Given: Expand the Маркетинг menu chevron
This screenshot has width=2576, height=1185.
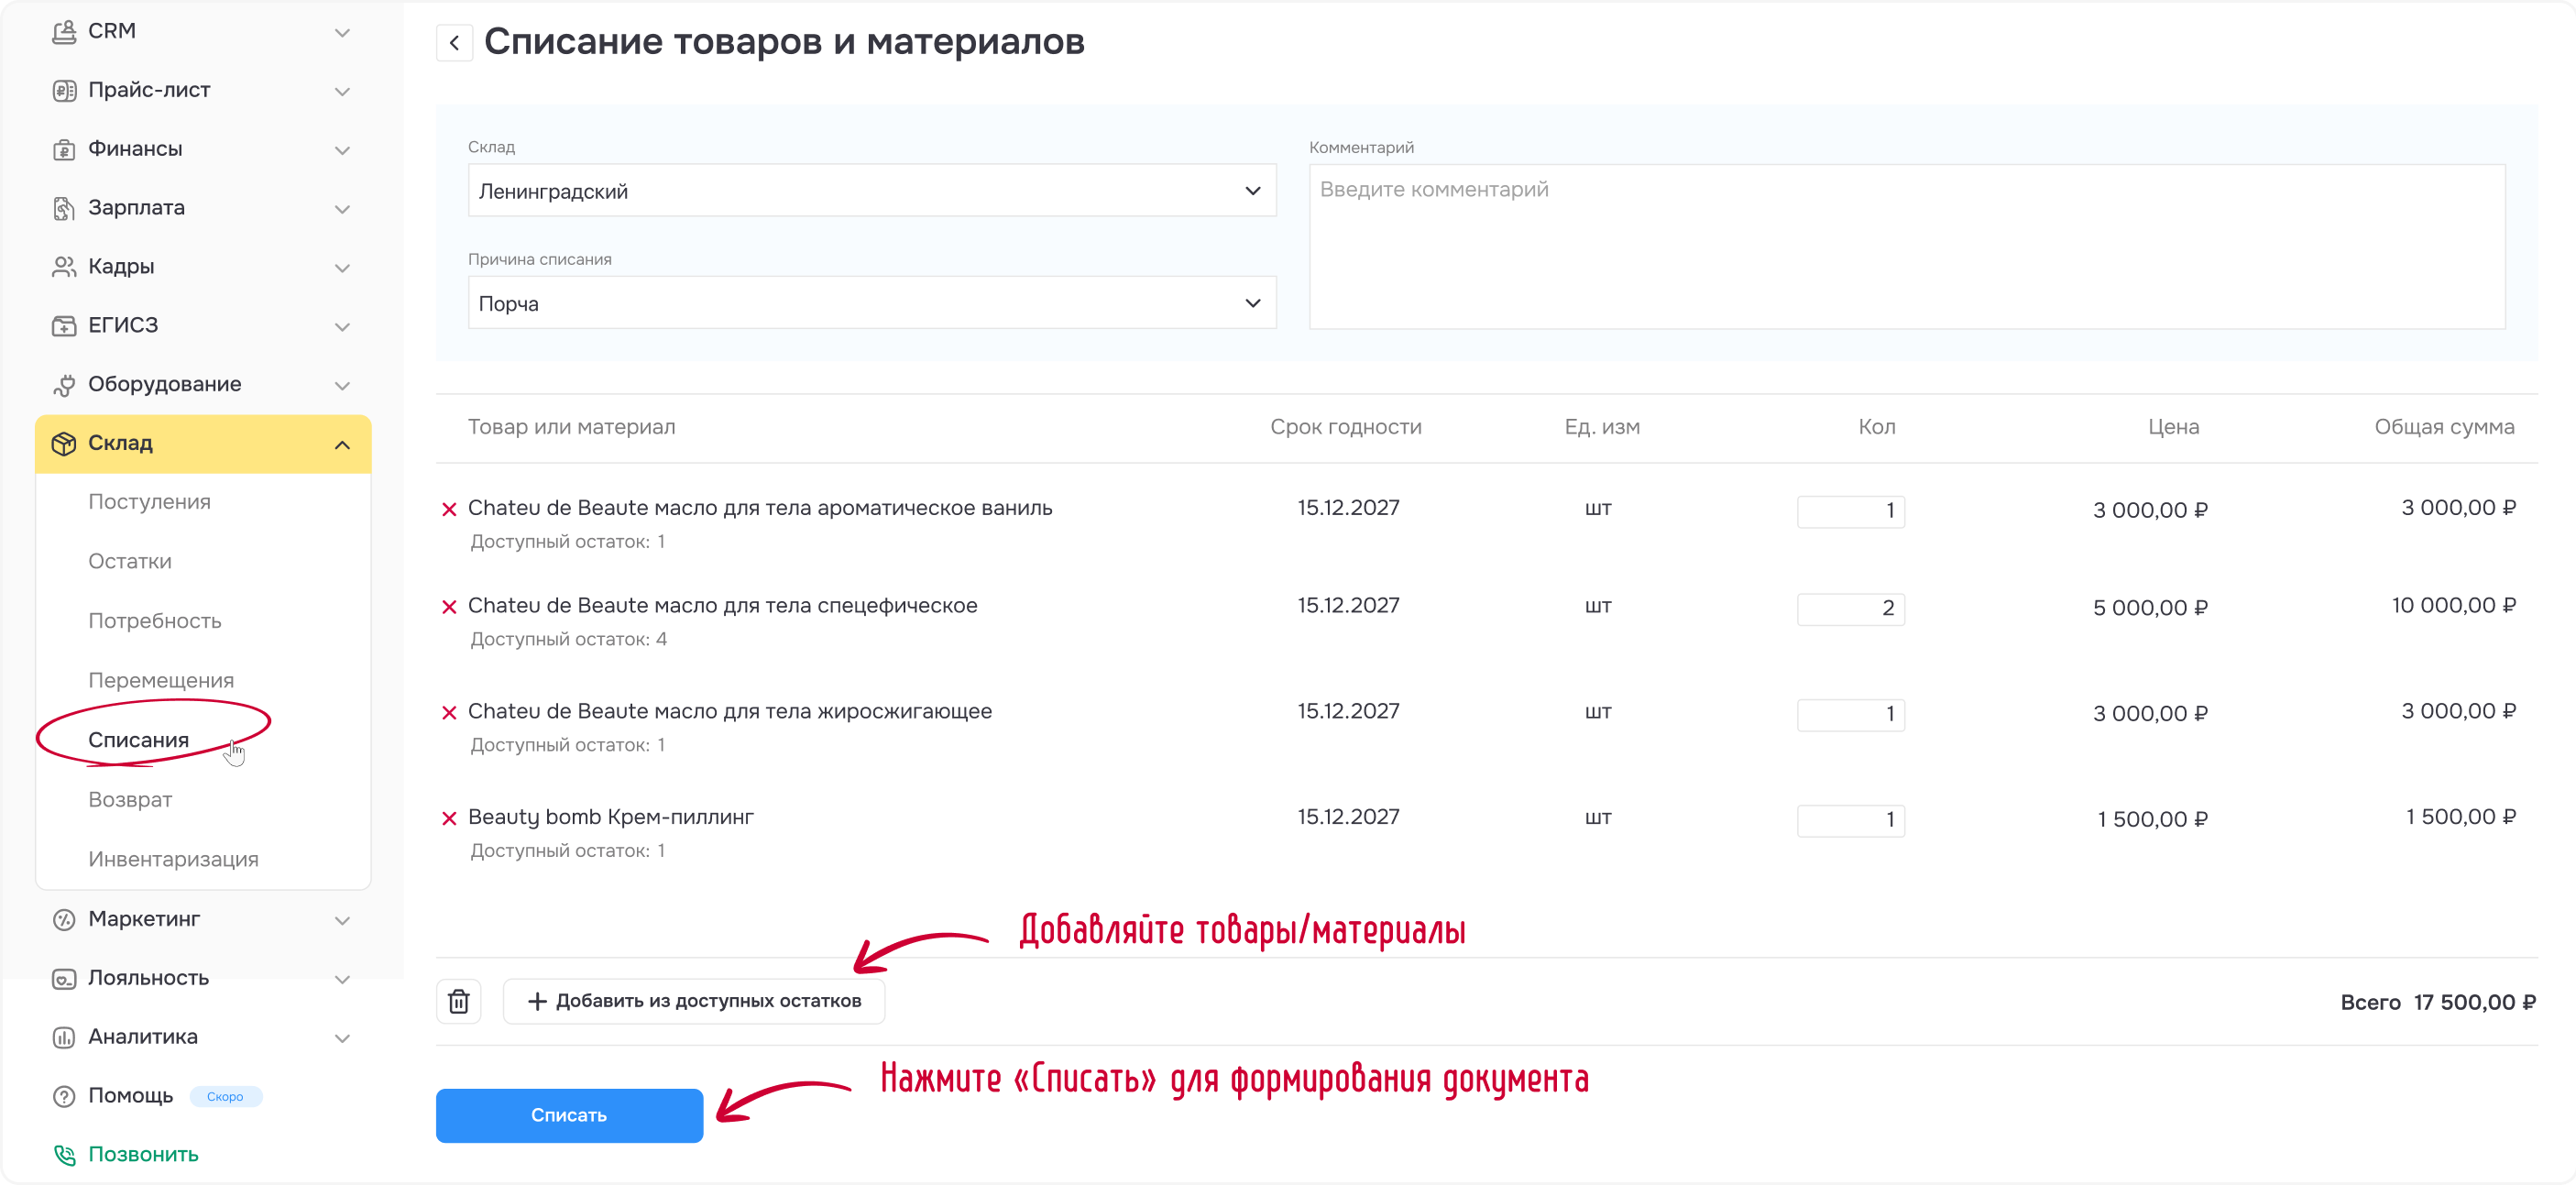Looking at the screenshot, I should [342, 921].
